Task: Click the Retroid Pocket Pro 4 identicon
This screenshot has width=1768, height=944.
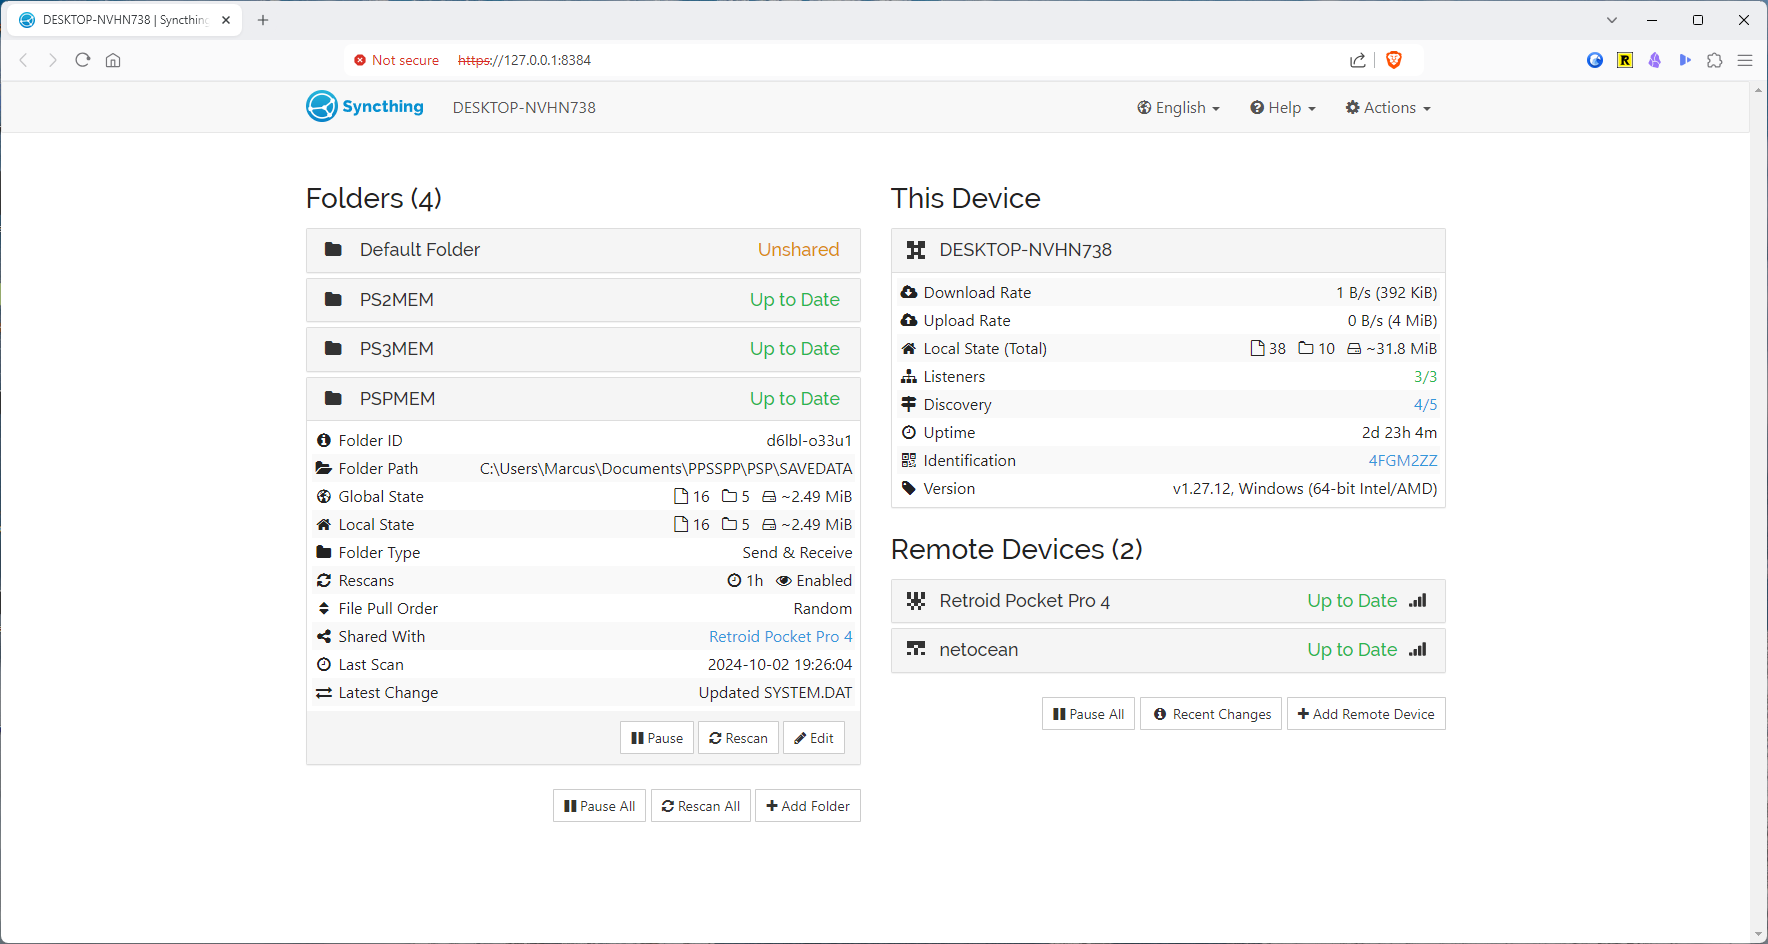Action: [x=916, y=601]
